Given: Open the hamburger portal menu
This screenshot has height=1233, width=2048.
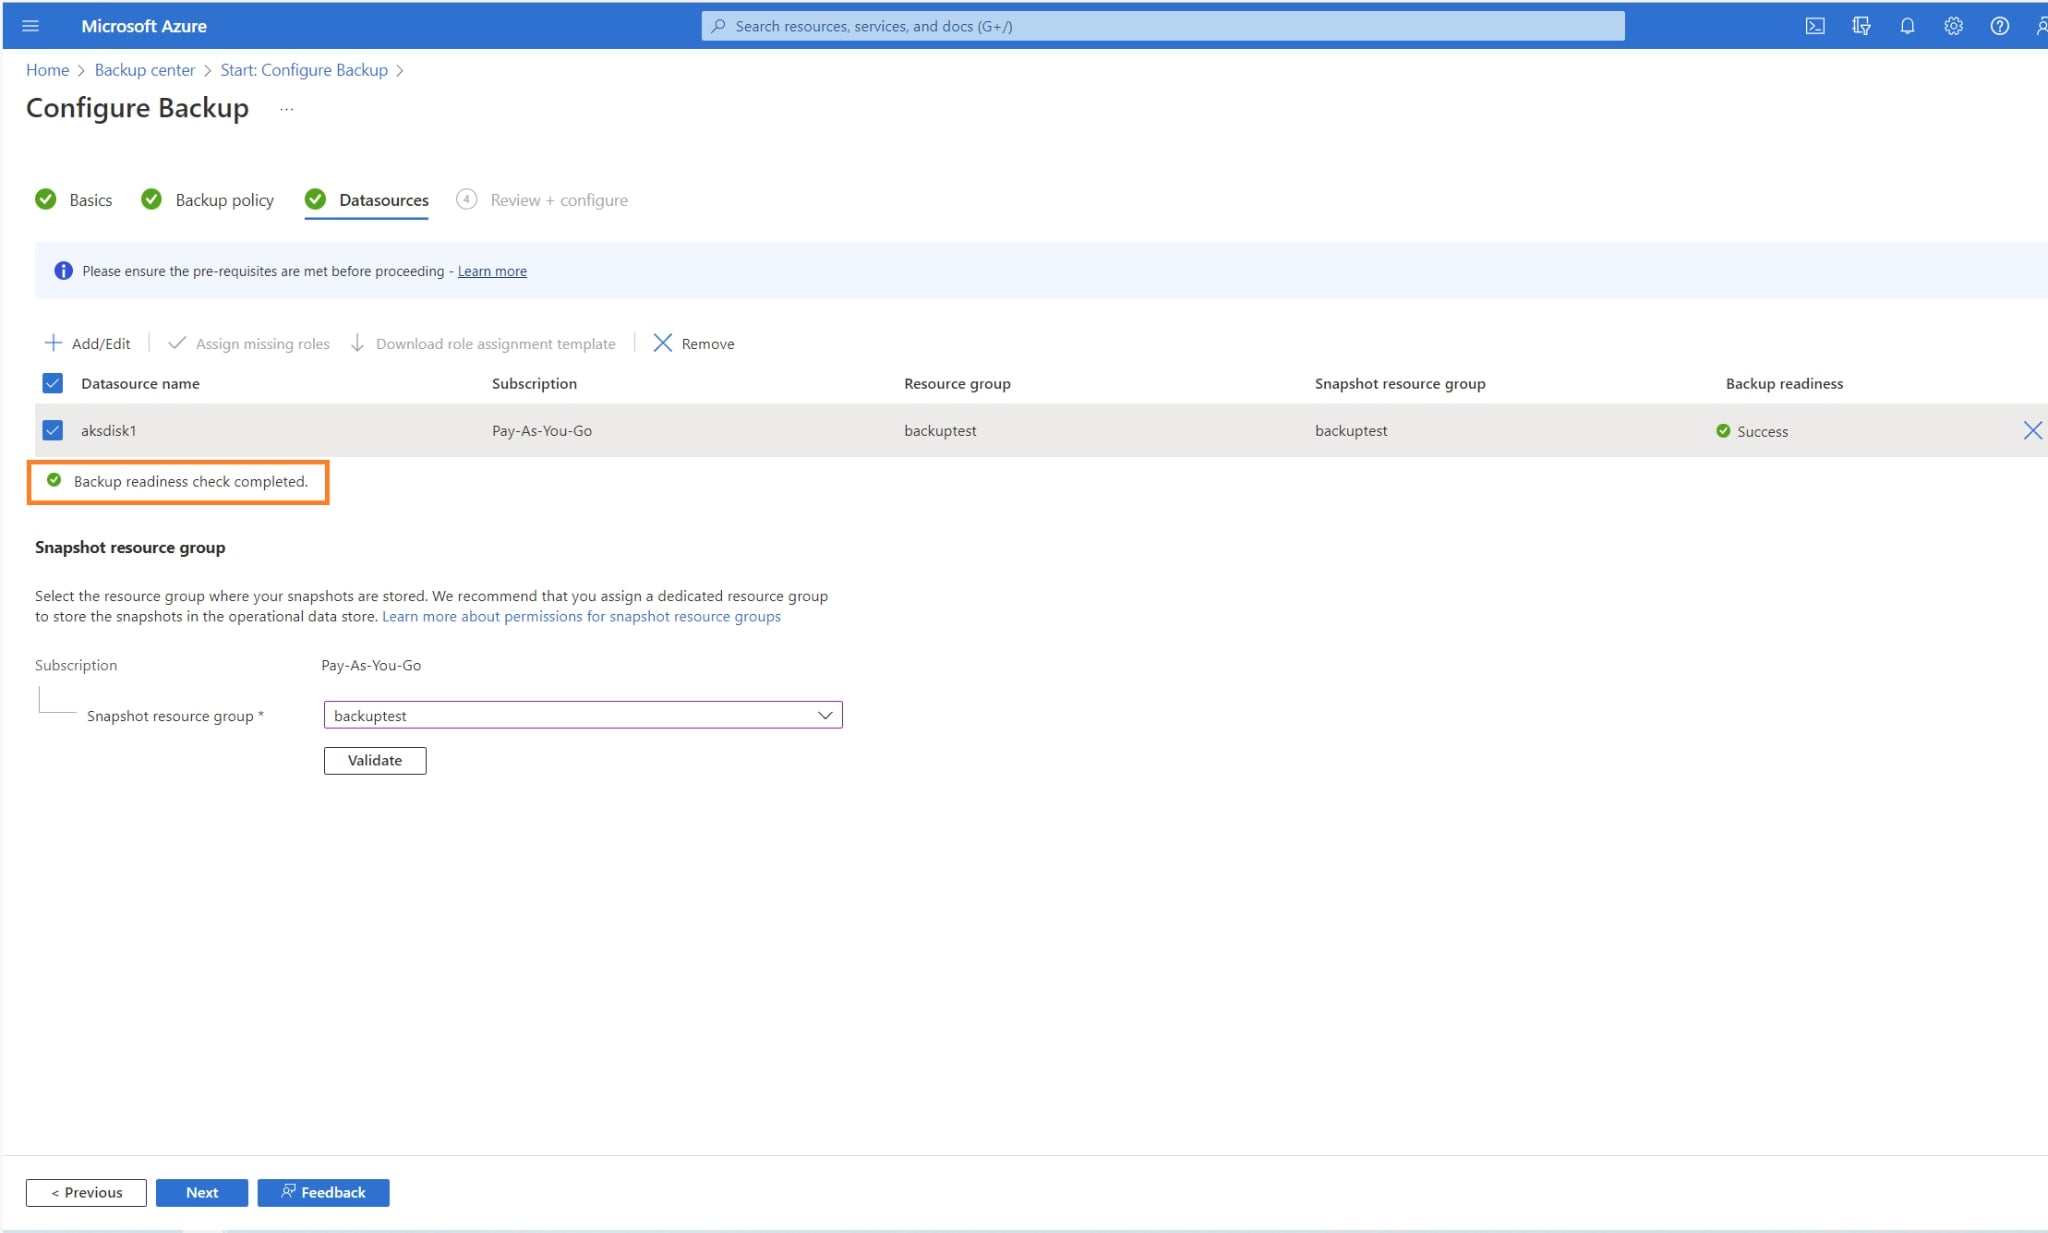Looking at the screenshot, I should click(x=30, y=26).
